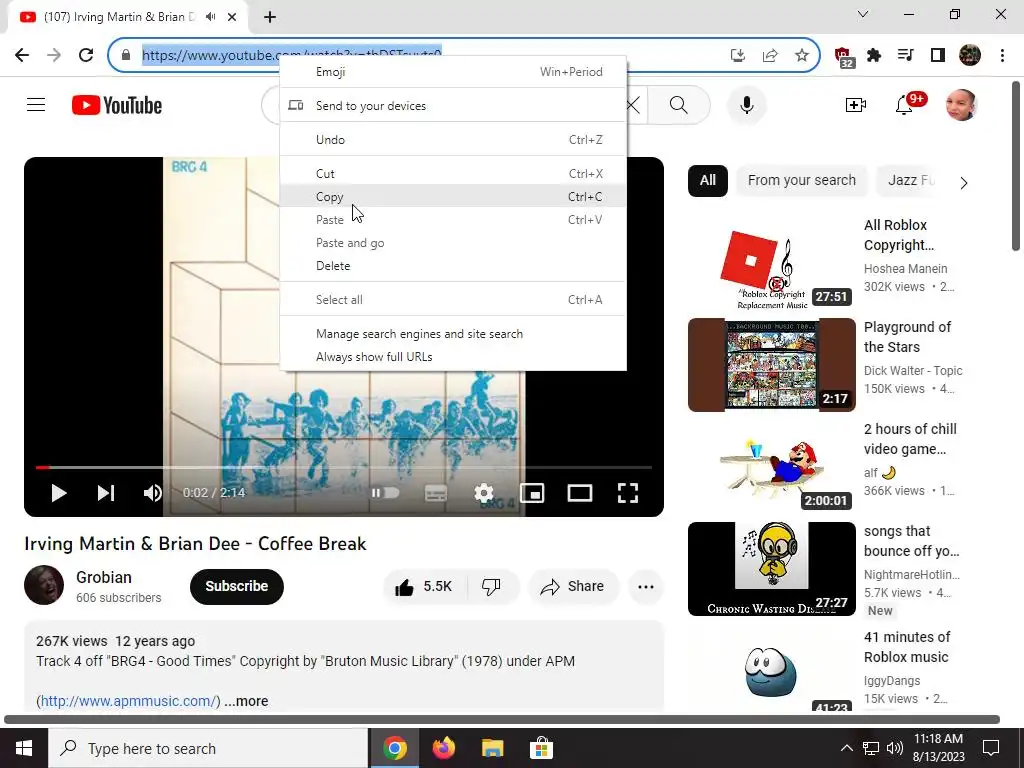The width and height of the screenshot is (1024, 768).
Task: Dislike the video with thumbs down
Action: [491, 586]
